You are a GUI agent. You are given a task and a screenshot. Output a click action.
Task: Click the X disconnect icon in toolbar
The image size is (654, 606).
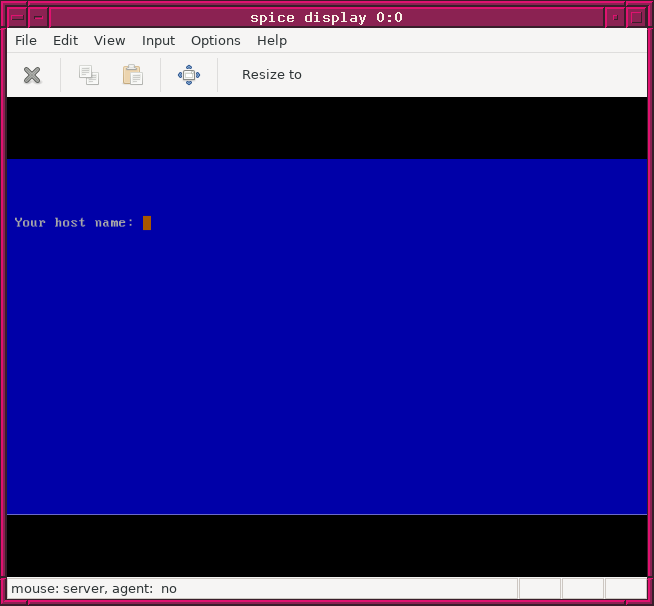coord(32,75)
